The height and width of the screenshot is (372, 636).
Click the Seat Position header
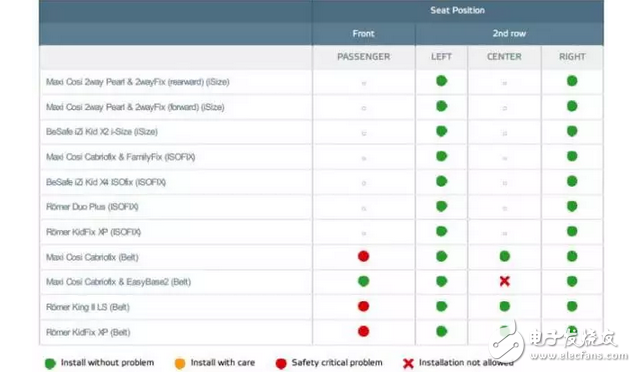coord(458,11)
